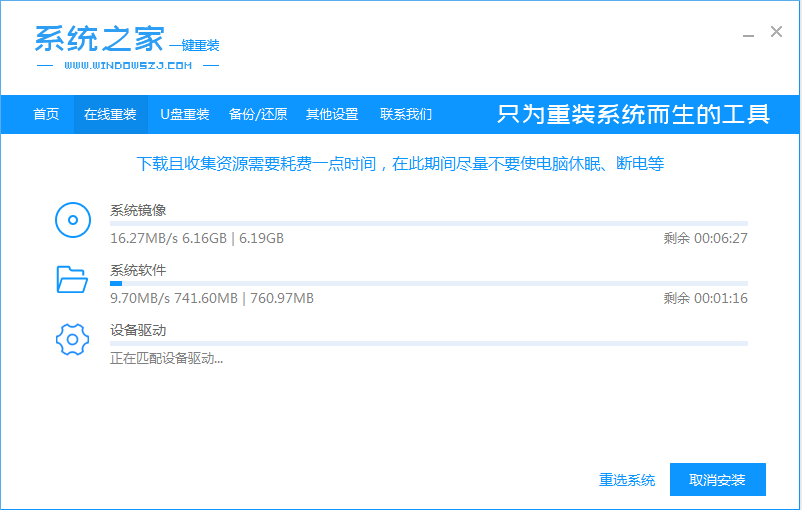
Task: Open the 首页 tab
Action: click(46, 114)
